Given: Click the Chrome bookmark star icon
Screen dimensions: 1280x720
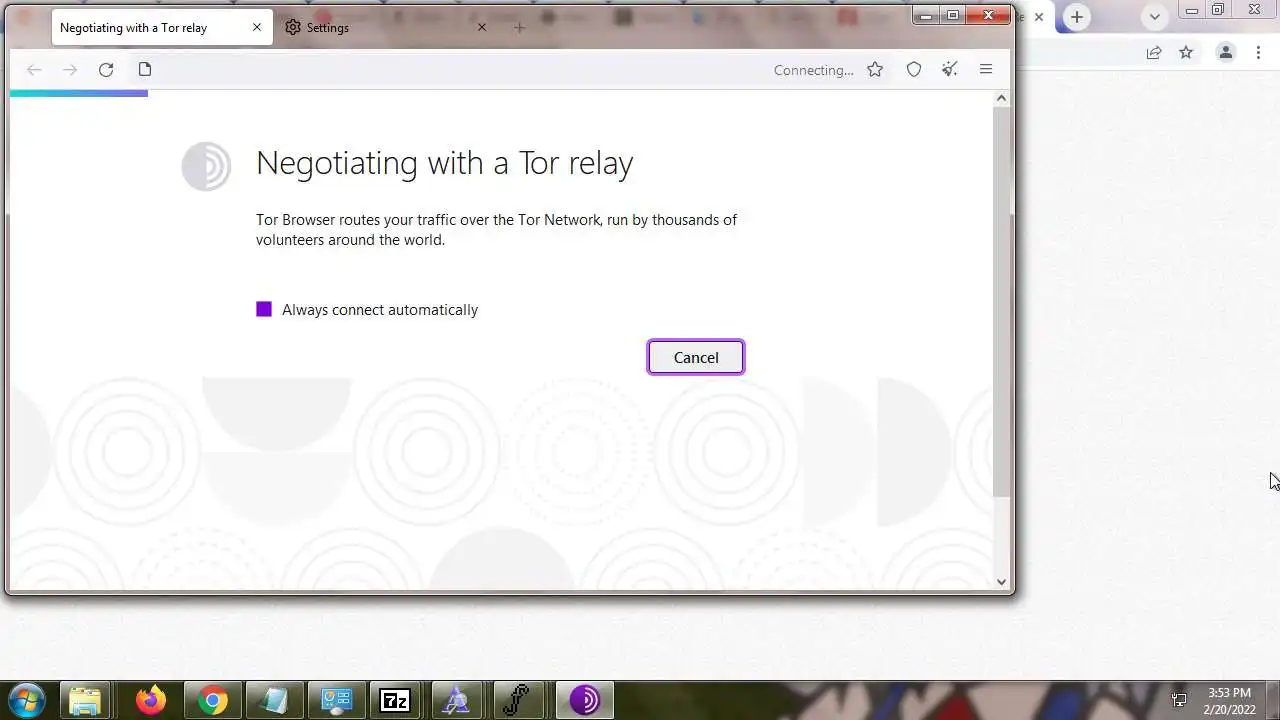Looking at the screenshot, I should pos(1186,52).
